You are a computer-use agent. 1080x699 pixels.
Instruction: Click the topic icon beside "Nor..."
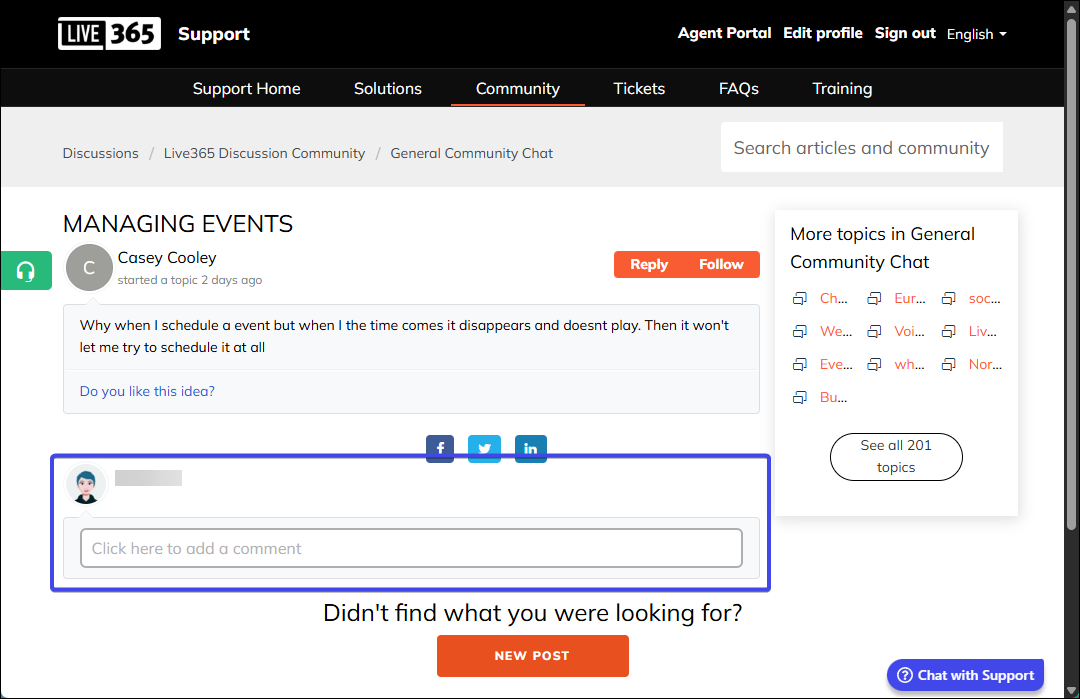coord(948,364)
